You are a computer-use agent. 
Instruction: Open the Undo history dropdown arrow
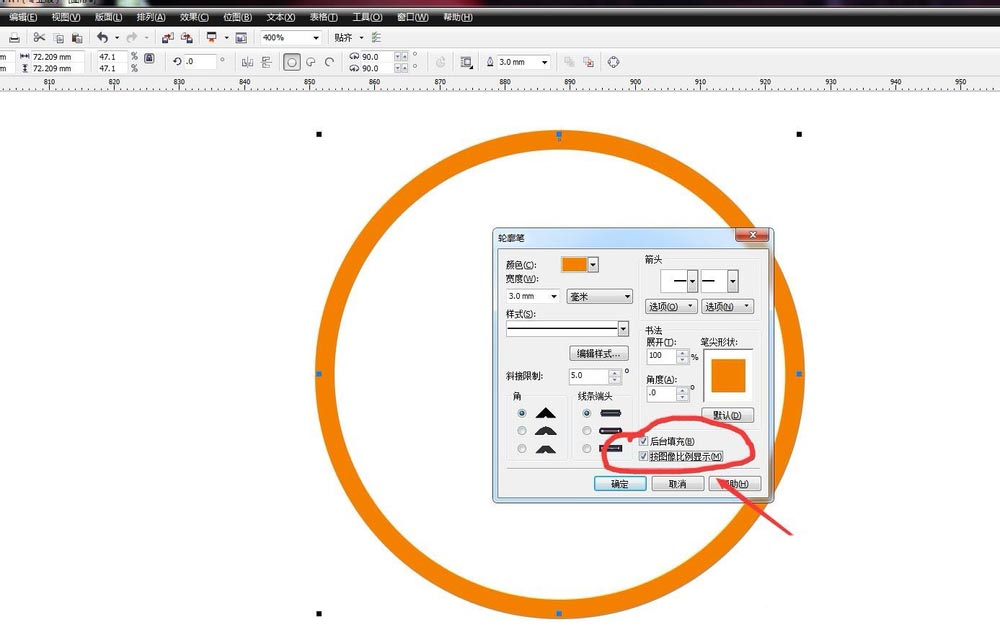(117, 38)
